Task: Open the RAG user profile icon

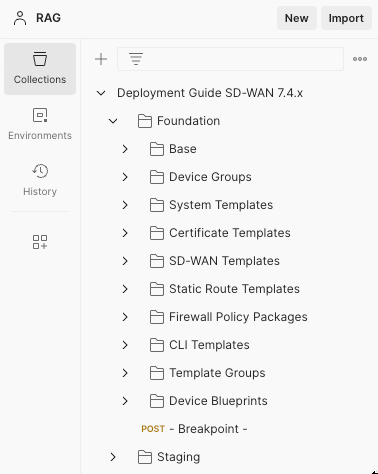Action: point(20,18)
